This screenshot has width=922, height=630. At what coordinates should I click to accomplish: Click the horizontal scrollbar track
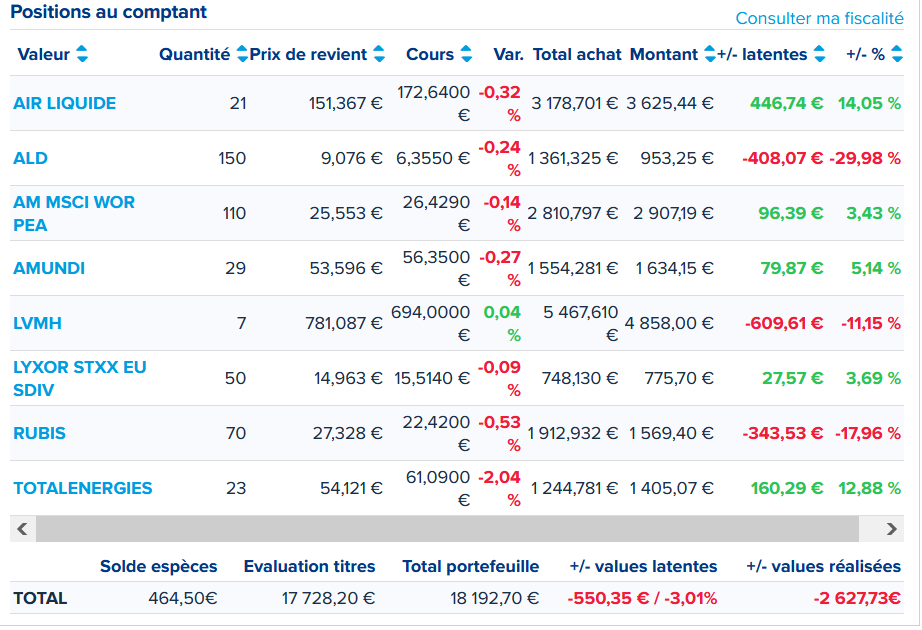coord(447,529)
